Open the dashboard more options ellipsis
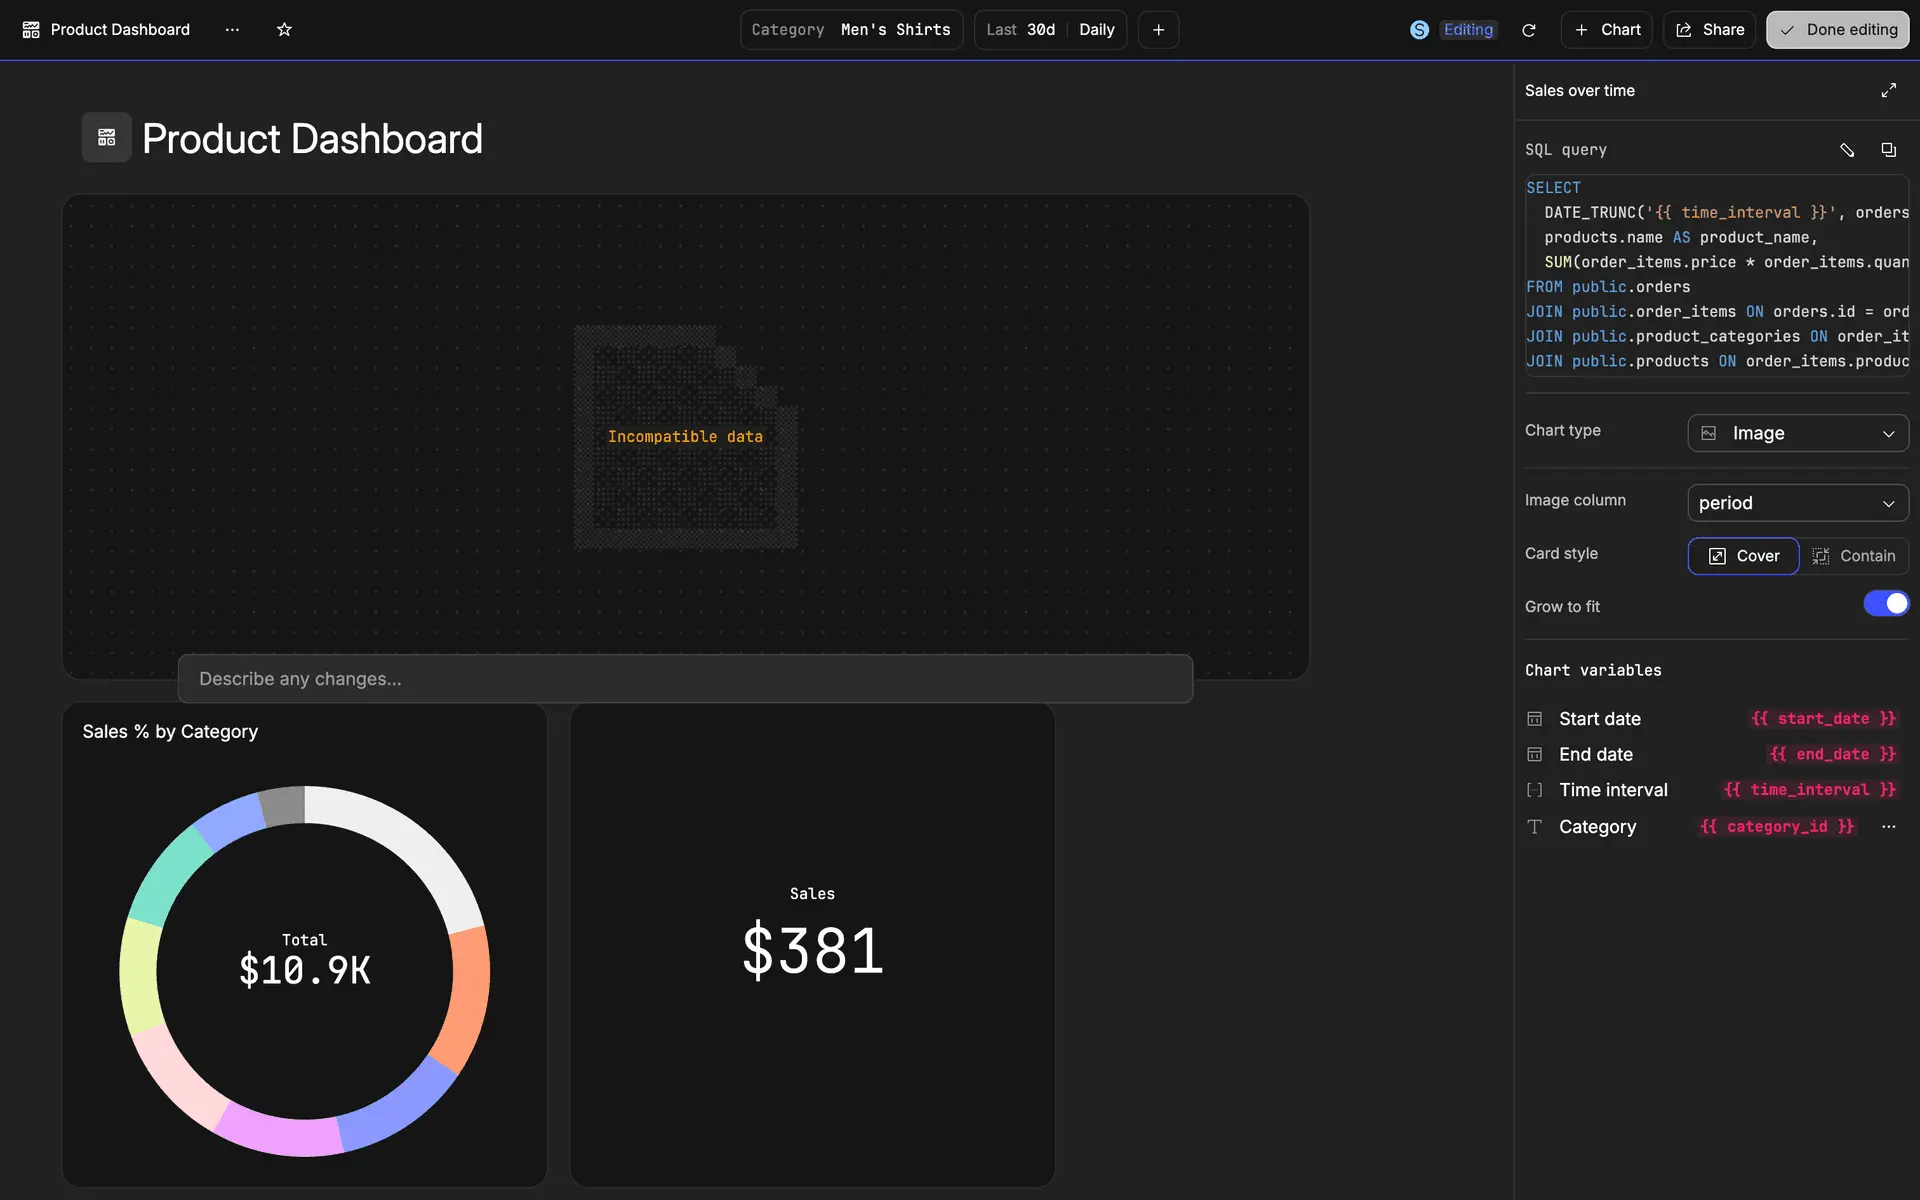Screen dimensions: 1920x1200 point(232,30)
